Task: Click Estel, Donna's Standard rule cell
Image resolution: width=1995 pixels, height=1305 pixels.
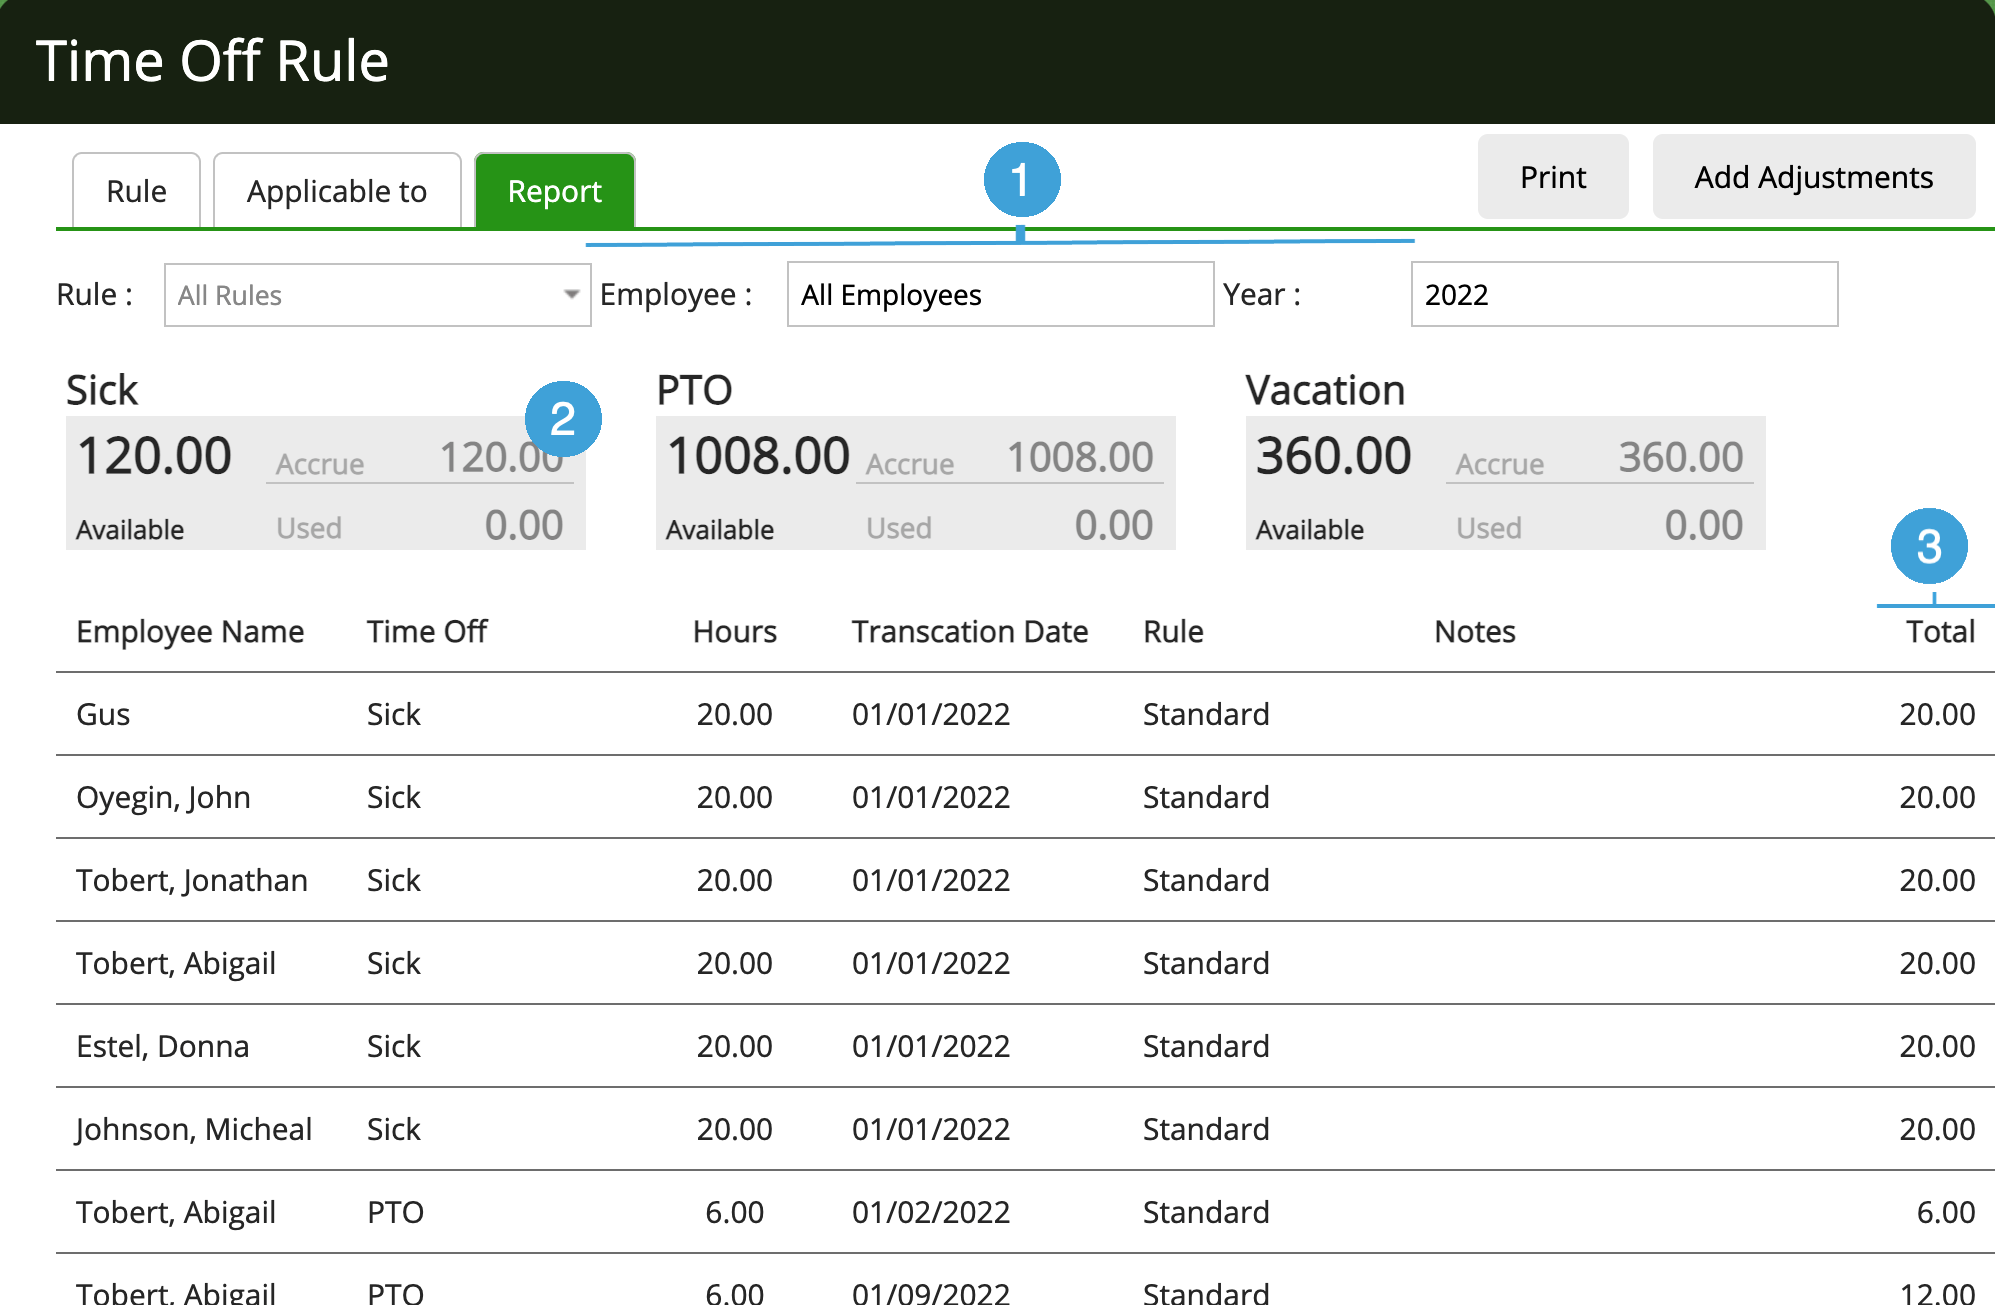Action: point(1206,1046)
